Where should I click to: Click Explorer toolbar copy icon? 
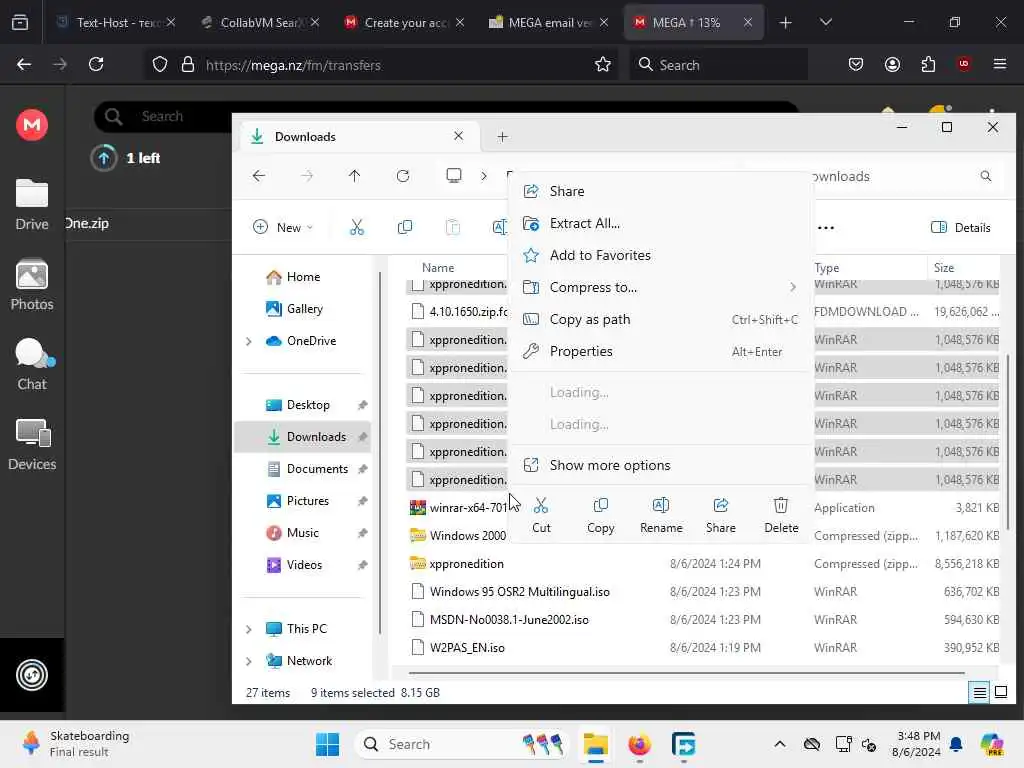405,227
